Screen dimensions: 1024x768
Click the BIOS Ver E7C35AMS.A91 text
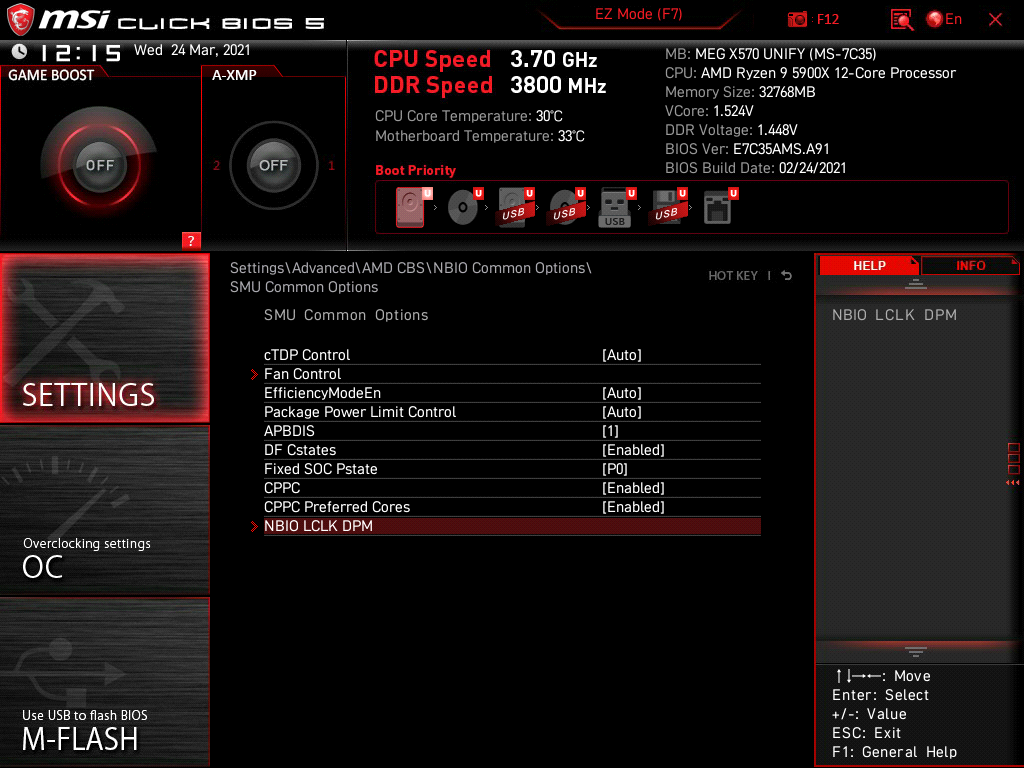pyautogui.click(x=747, y=149)
